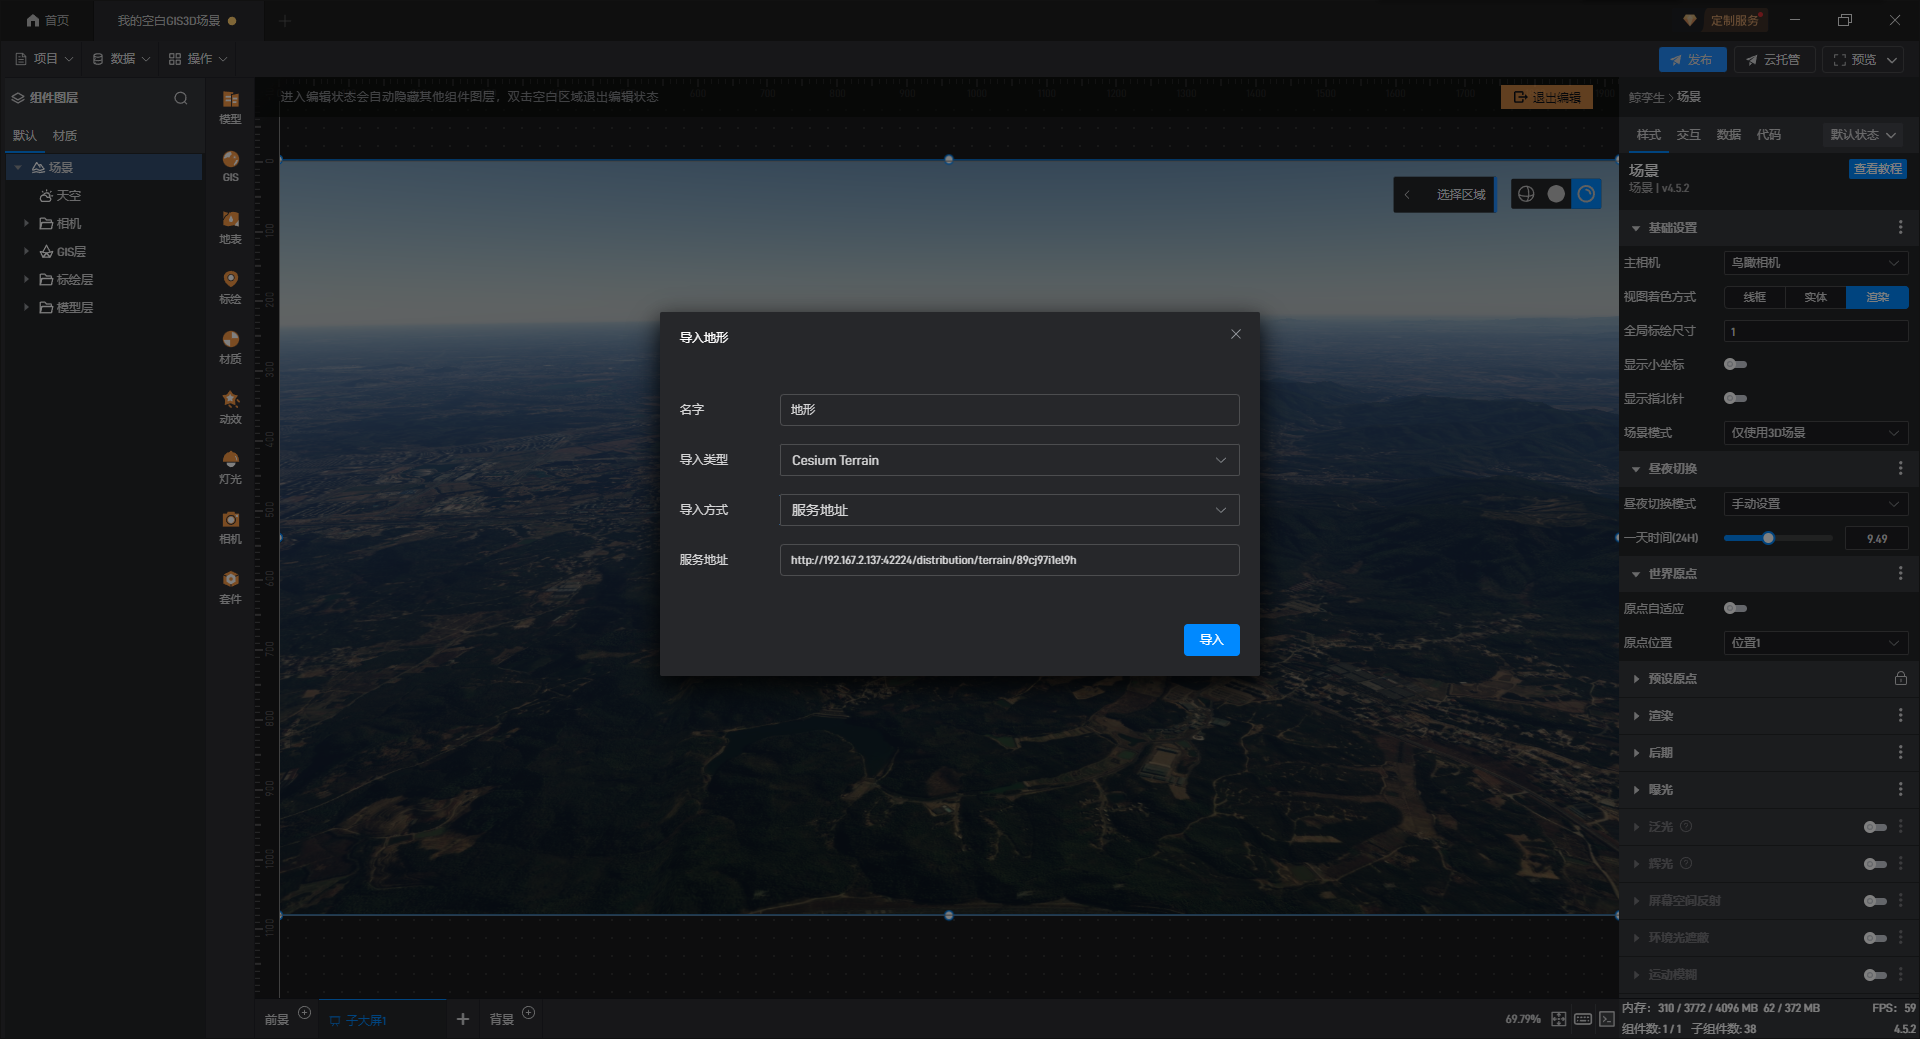Viewport: 1920px width, 1039px height.
Task: Open the 地表 terrain surface icon
Action: pos(230,226)
